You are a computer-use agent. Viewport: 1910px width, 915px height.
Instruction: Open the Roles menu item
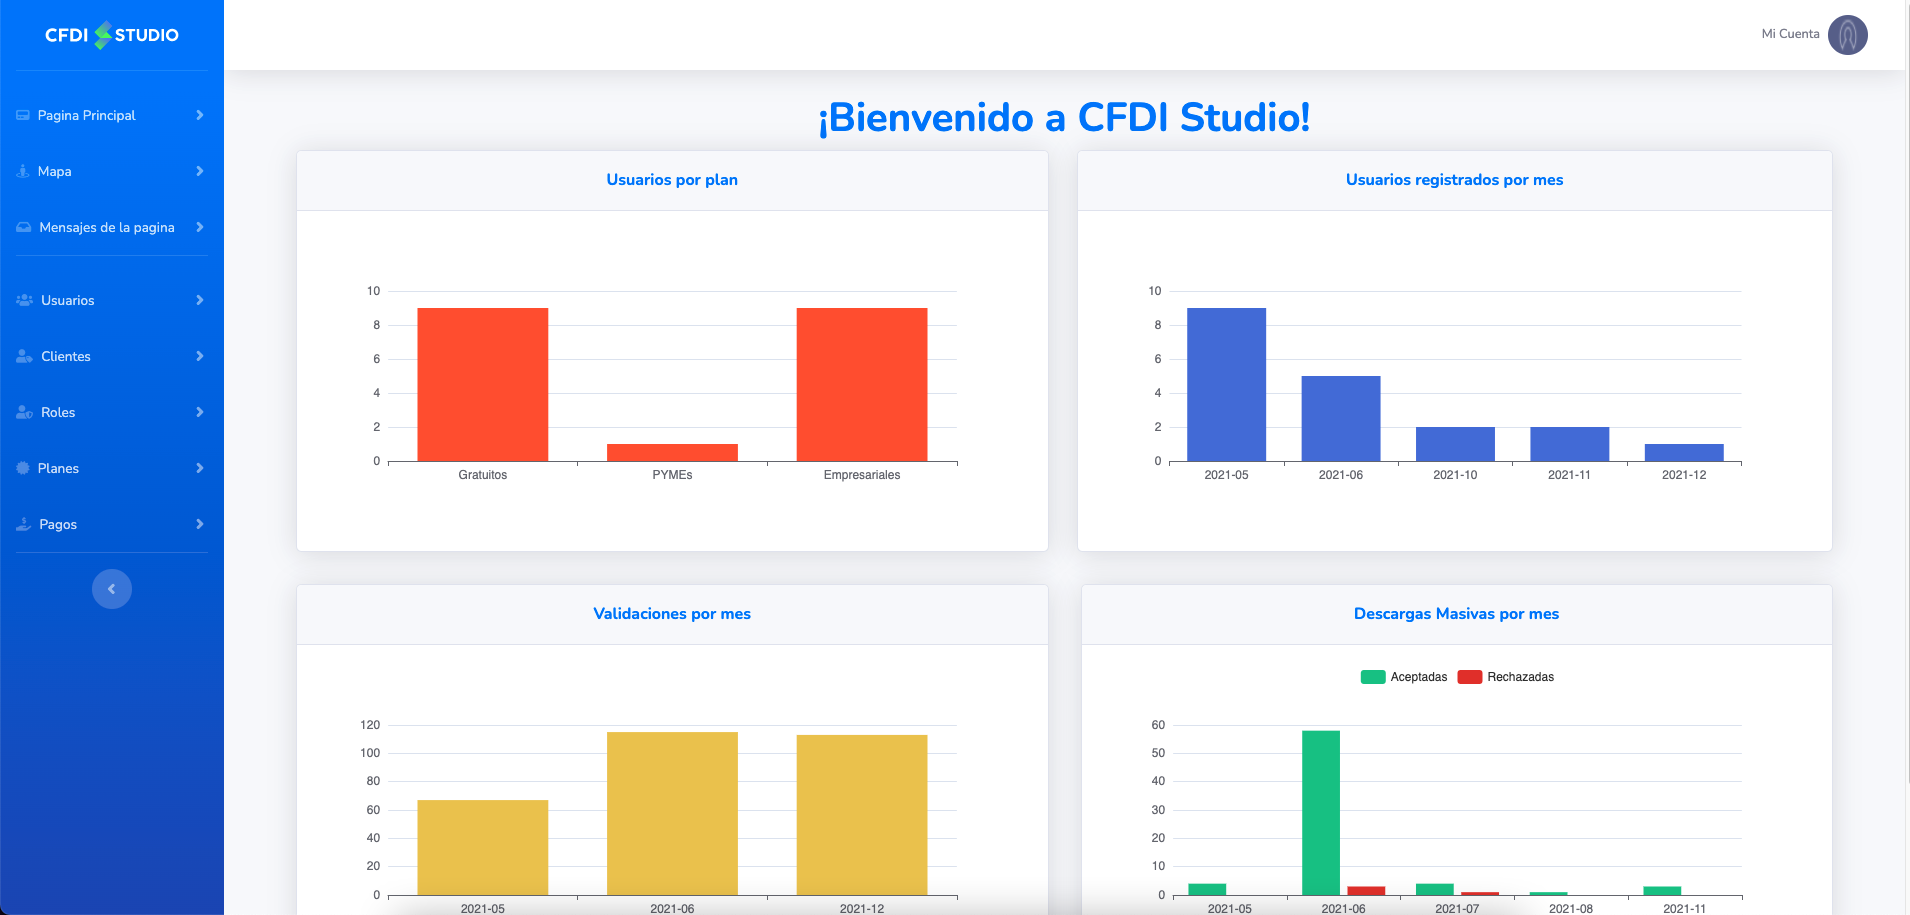(58, 413)
